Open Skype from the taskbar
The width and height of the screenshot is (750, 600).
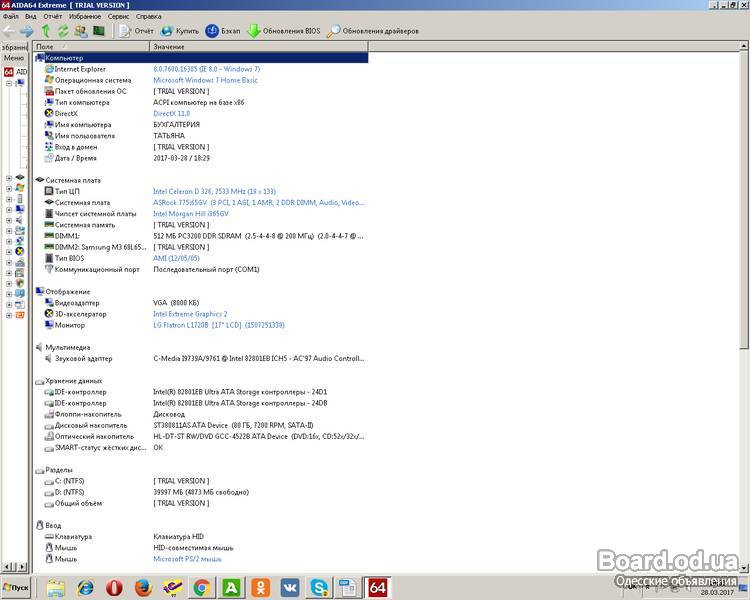[319, 588]
